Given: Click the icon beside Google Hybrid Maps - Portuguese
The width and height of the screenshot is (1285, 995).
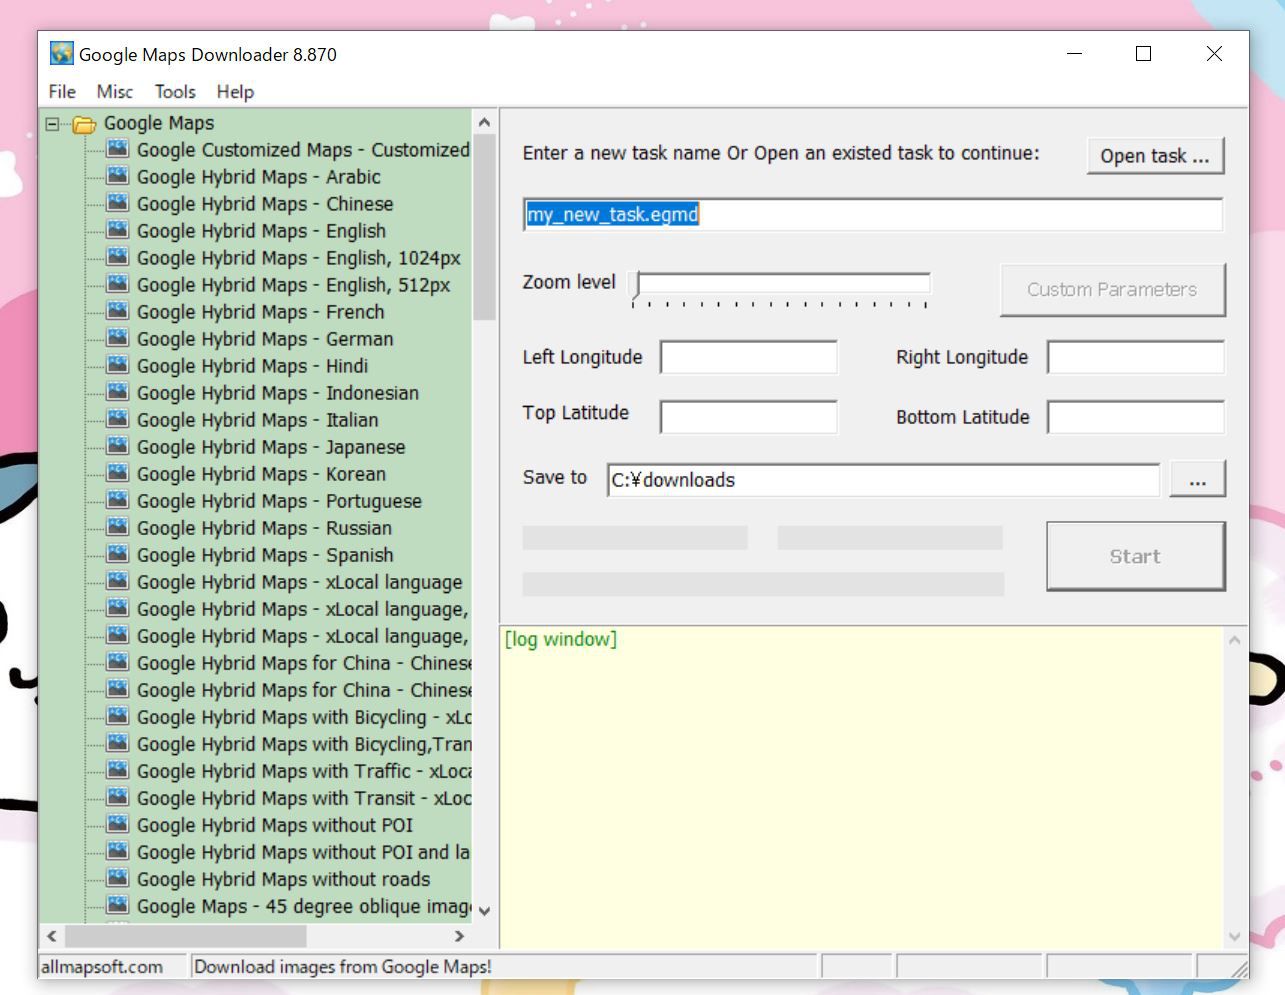Looking at the screenshot, I should click(x=118, y=500).
